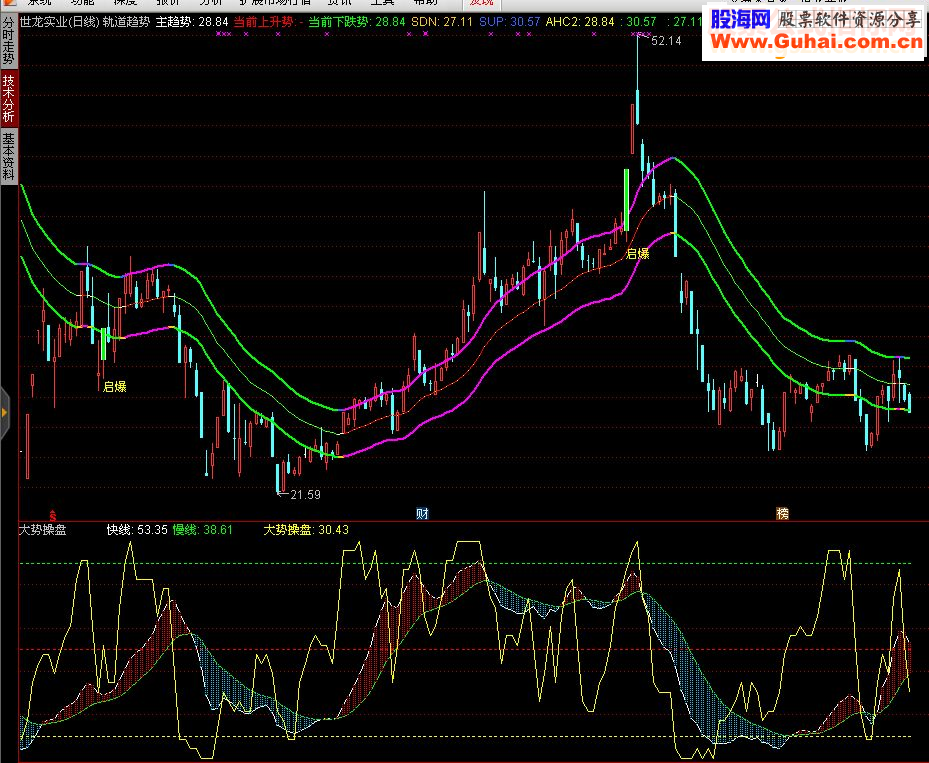
Task: Expand the left panel with the orange arrow
Action: (x=5, y=413)
